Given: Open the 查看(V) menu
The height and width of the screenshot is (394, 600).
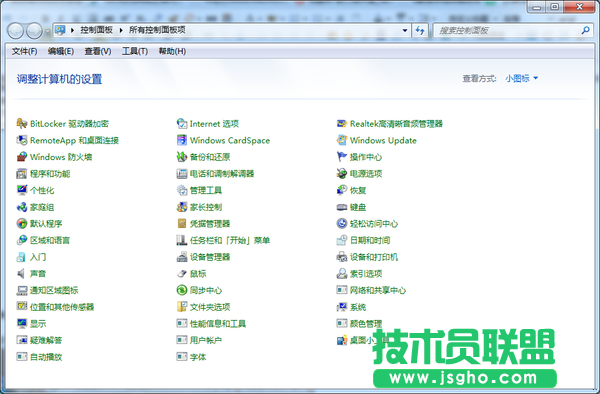Looking at the screenshot, I should pyautogui.click(x=98, y=51).
